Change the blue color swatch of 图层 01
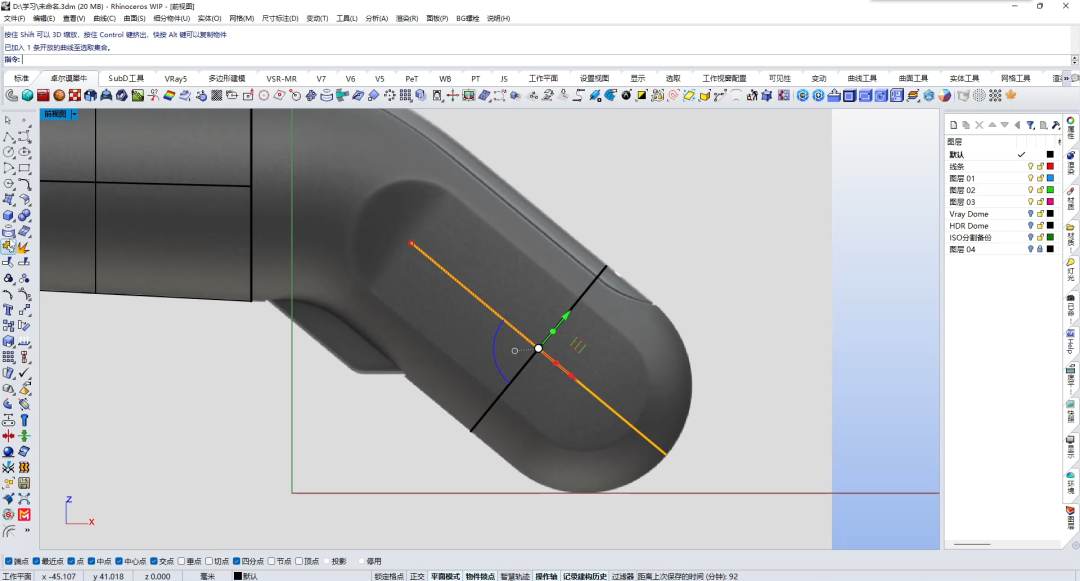Screen dimensions: 1080x581 (1050, 178)
